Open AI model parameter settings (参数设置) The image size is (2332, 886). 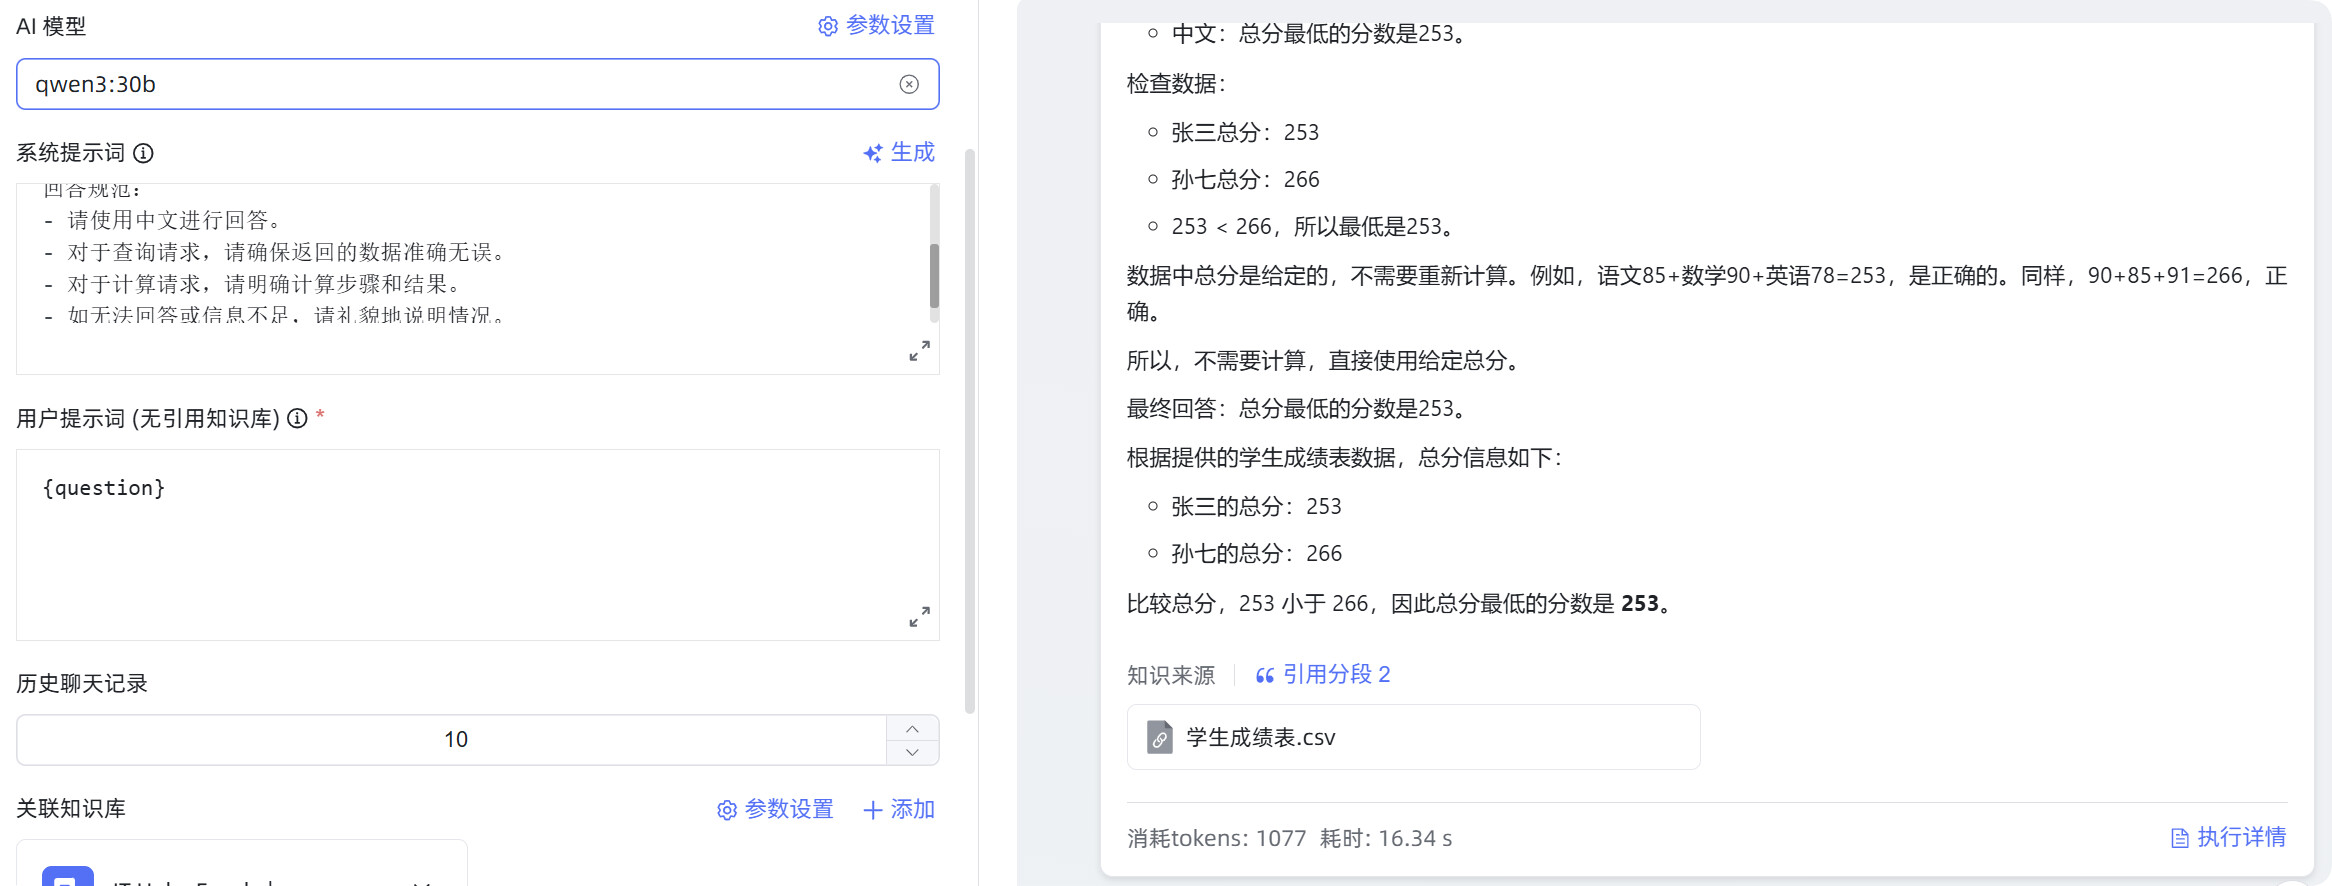coord(876,26)
